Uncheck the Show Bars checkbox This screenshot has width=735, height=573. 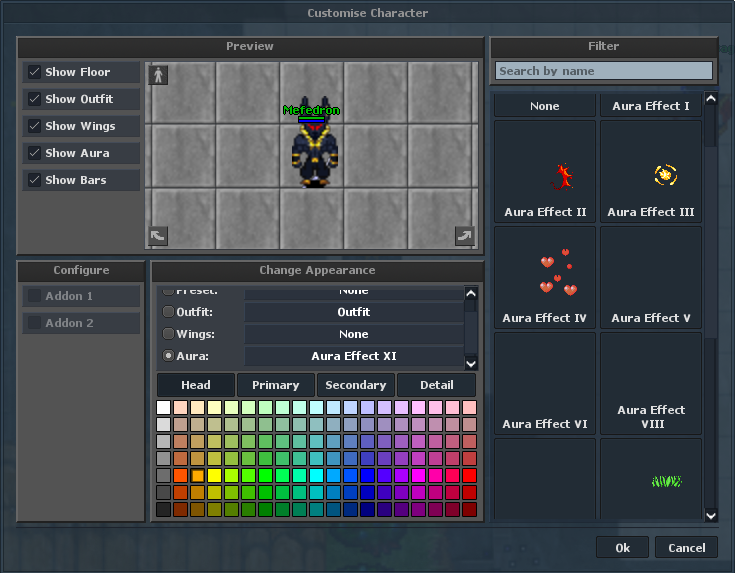pos(34,180)
